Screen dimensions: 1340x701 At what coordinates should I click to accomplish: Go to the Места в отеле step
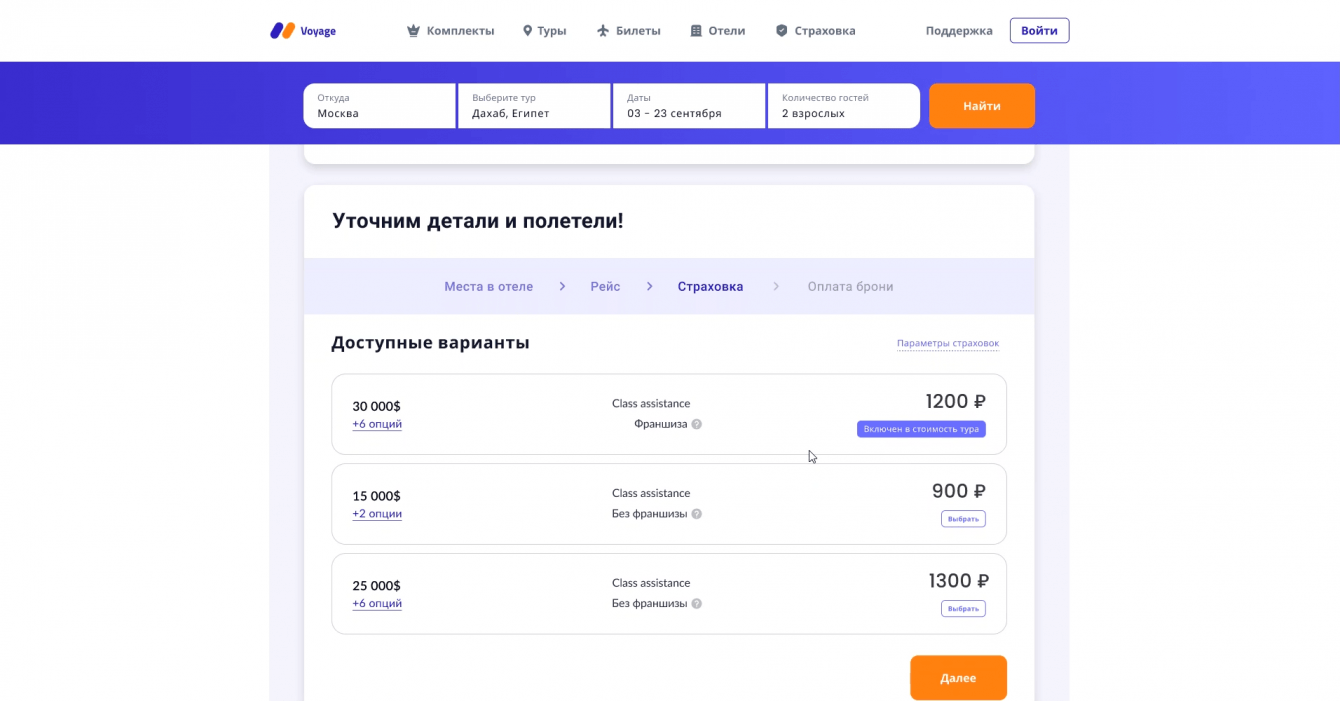(x=488, y=287)
